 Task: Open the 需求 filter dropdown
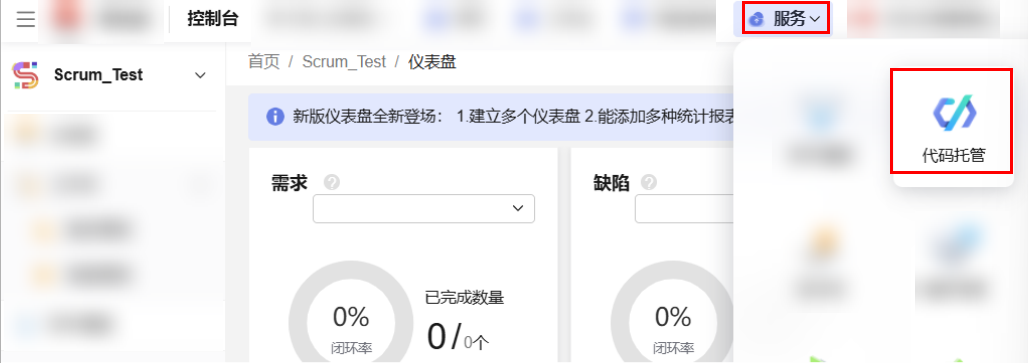pos(424,208)
